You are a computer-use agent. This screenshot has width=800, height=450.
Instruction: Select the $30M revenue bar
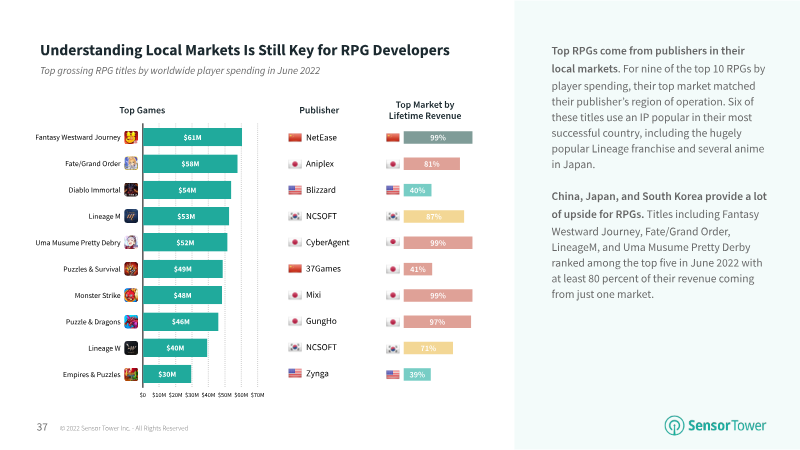(x=167, y=374)
